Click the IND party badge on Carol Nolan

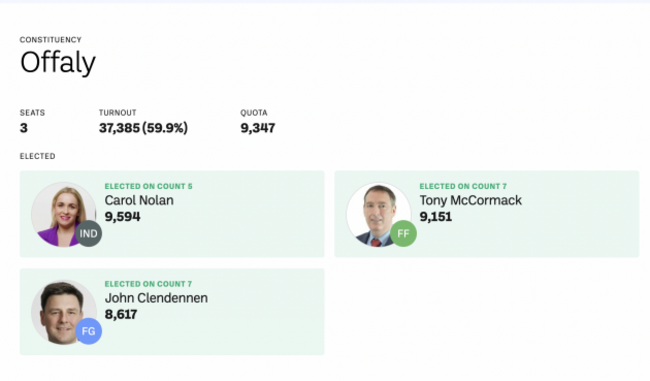(x=89, y=234)
